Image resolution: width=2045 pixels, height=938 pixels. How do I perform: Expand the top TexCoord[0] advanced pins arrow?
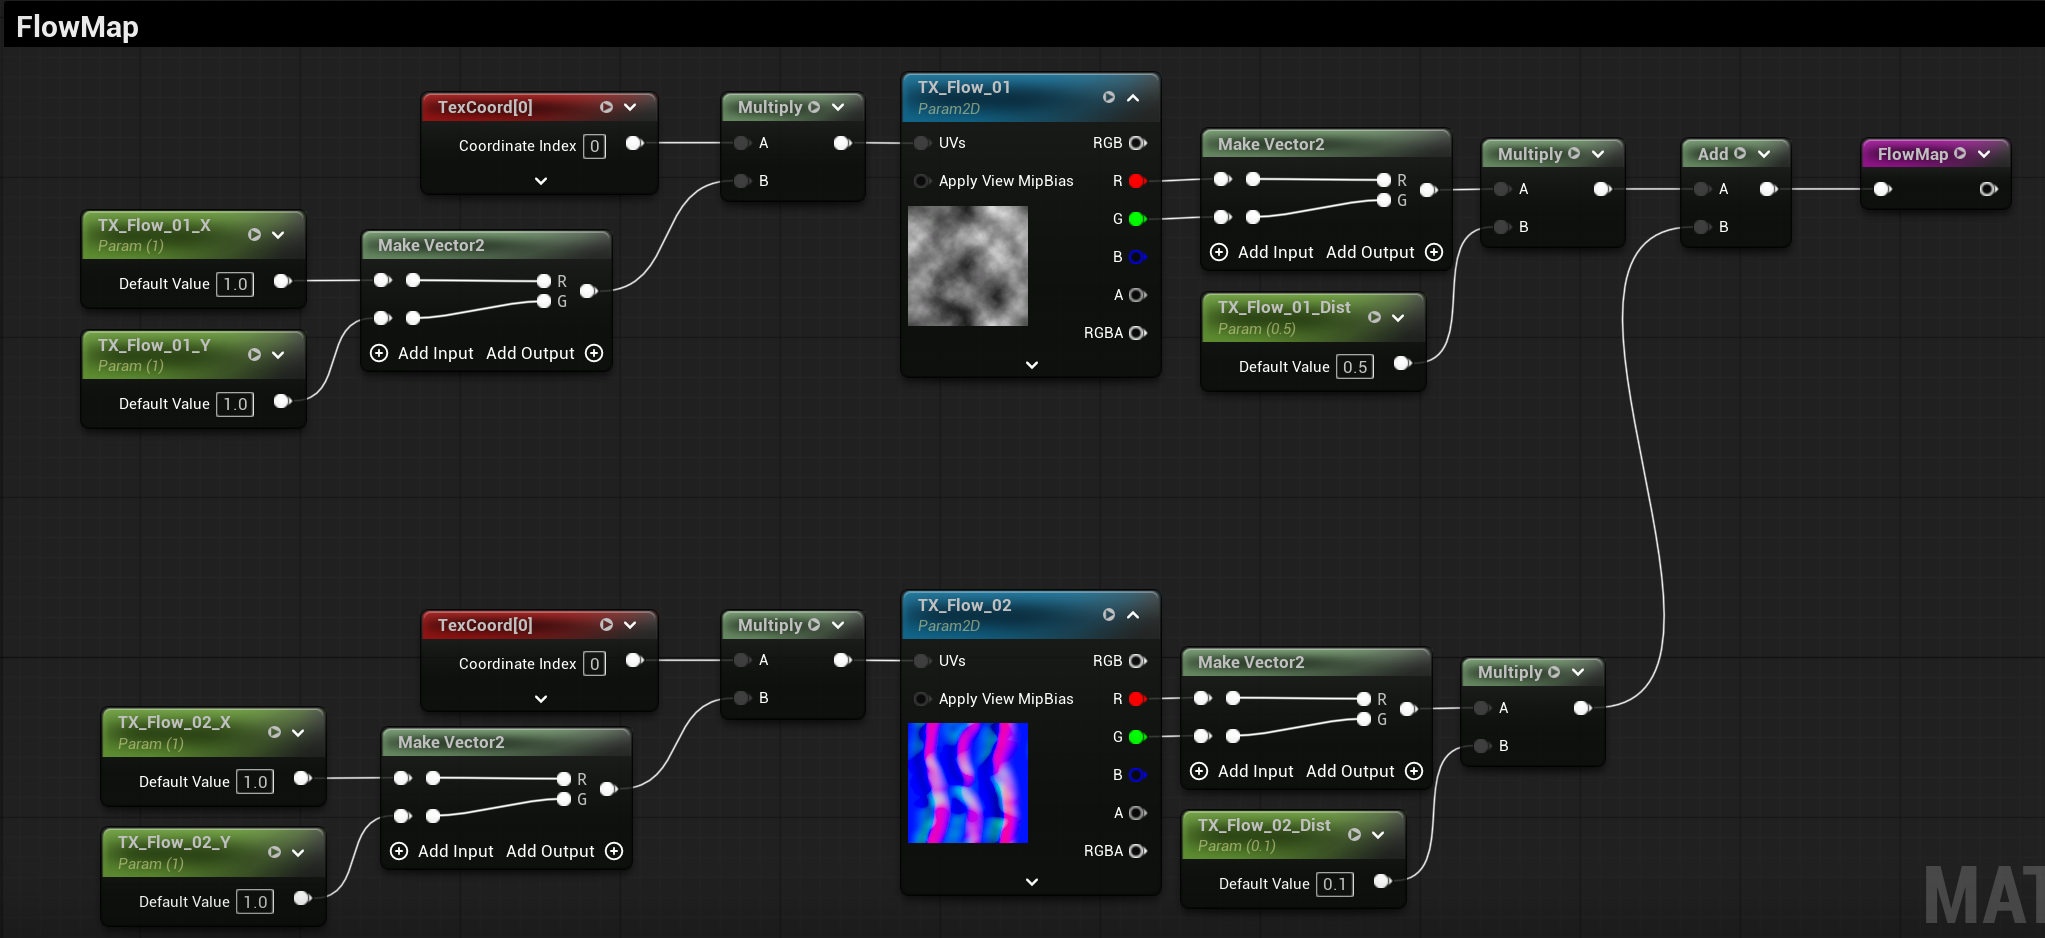click(541, 181)
